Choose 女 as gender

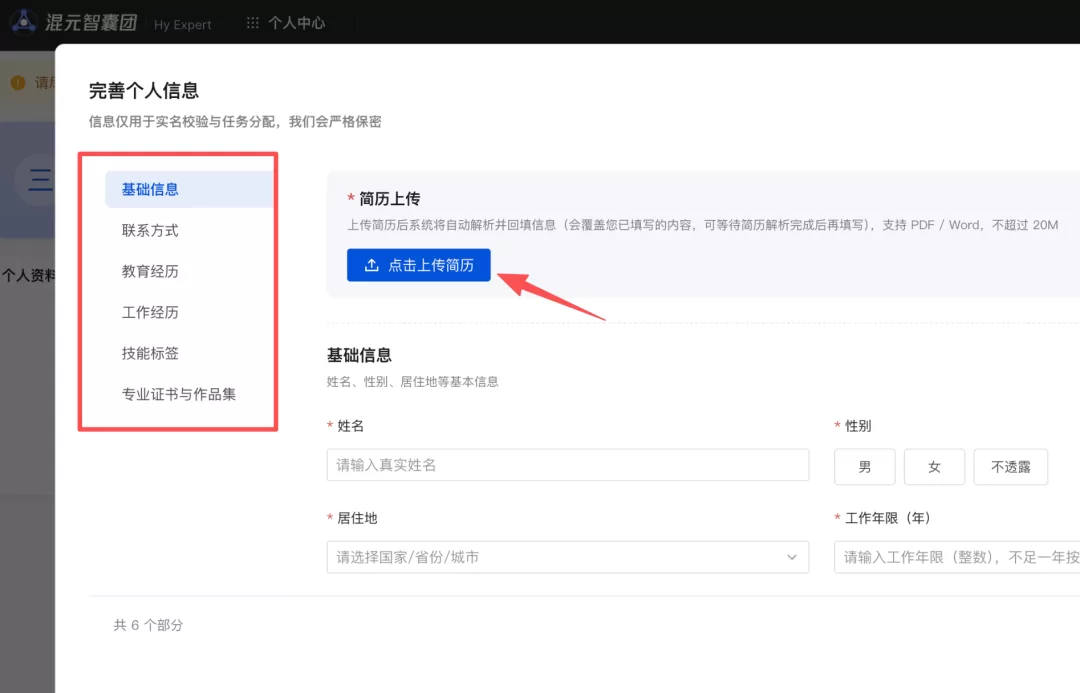(934, 467)
